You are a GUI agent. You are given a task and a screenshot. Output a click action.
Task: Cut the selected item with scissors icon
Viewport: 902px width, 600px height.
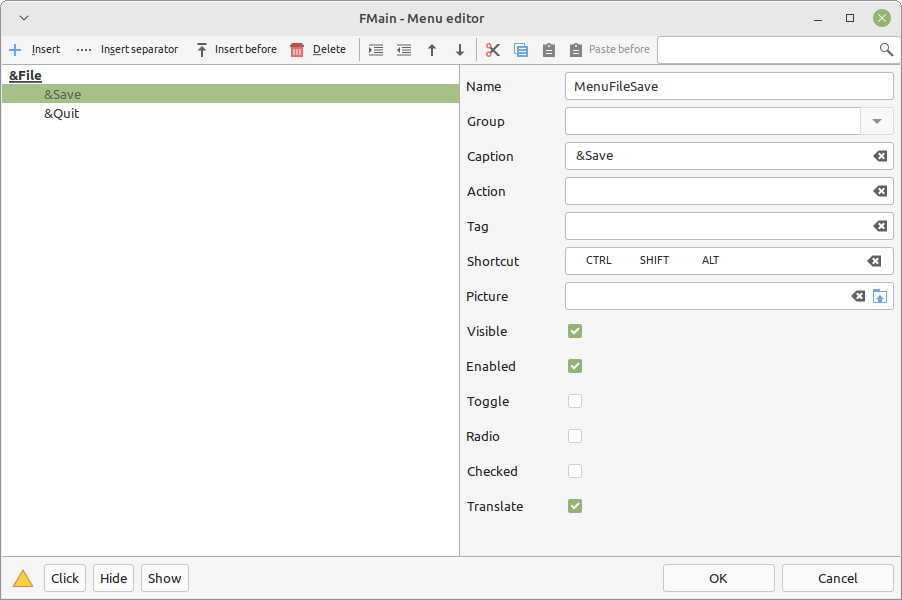pyautogui.click(x=493, y=49)
